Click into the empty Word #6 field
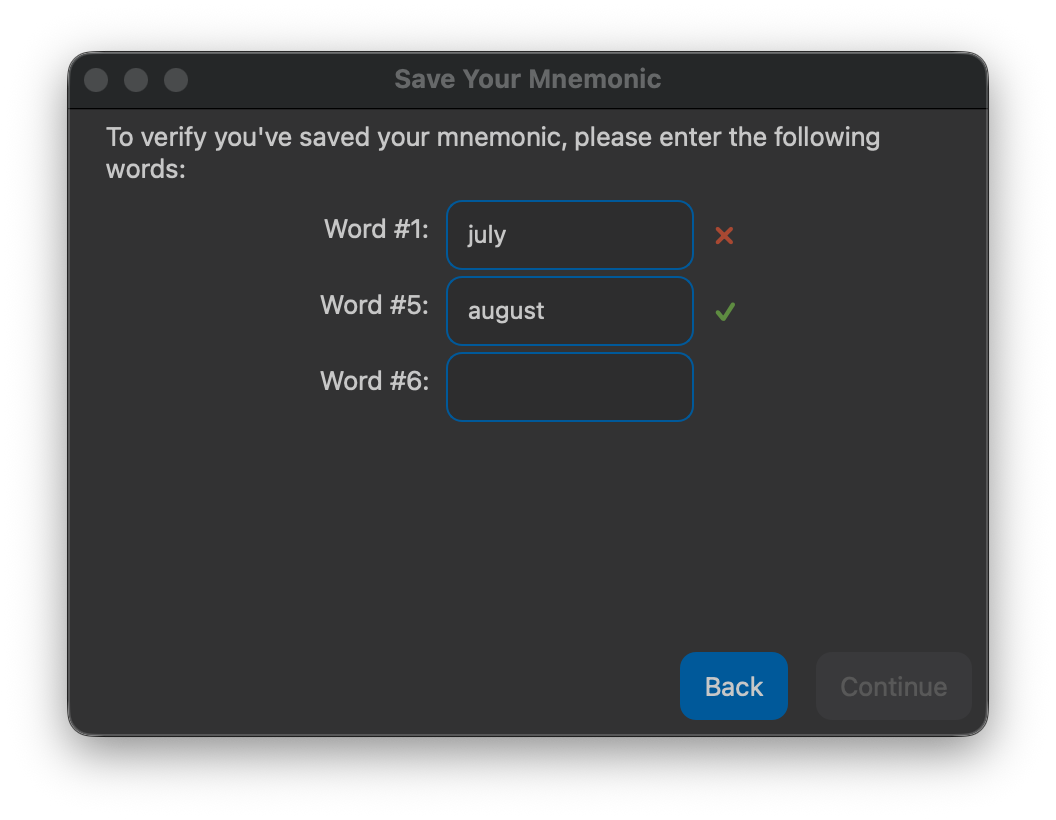Screen dimensions: 1056x820 pyautogui.click(x=569, y=387)
